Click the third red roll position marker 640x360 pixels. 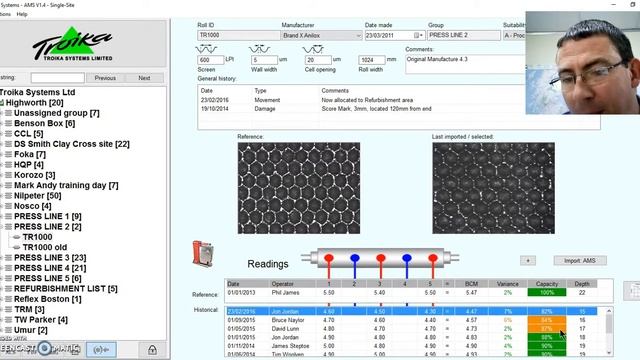(x=381, y=258)
